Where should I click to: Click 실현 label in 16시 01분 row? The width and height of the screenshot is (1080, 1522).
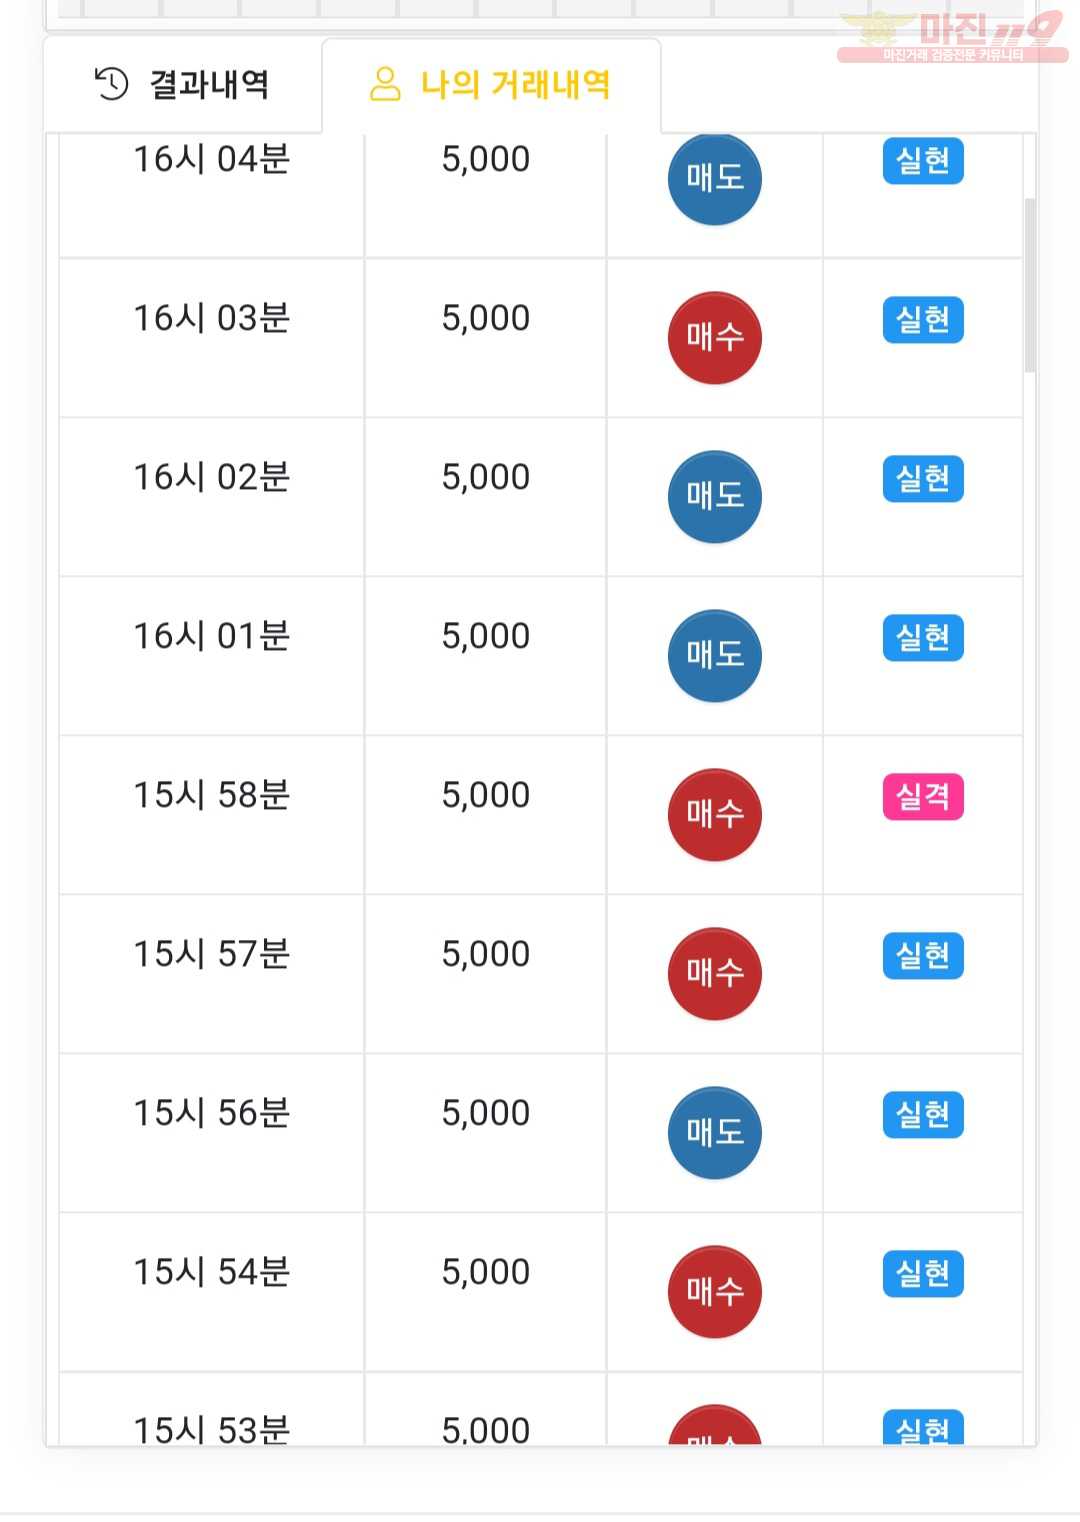click(923, 638)
